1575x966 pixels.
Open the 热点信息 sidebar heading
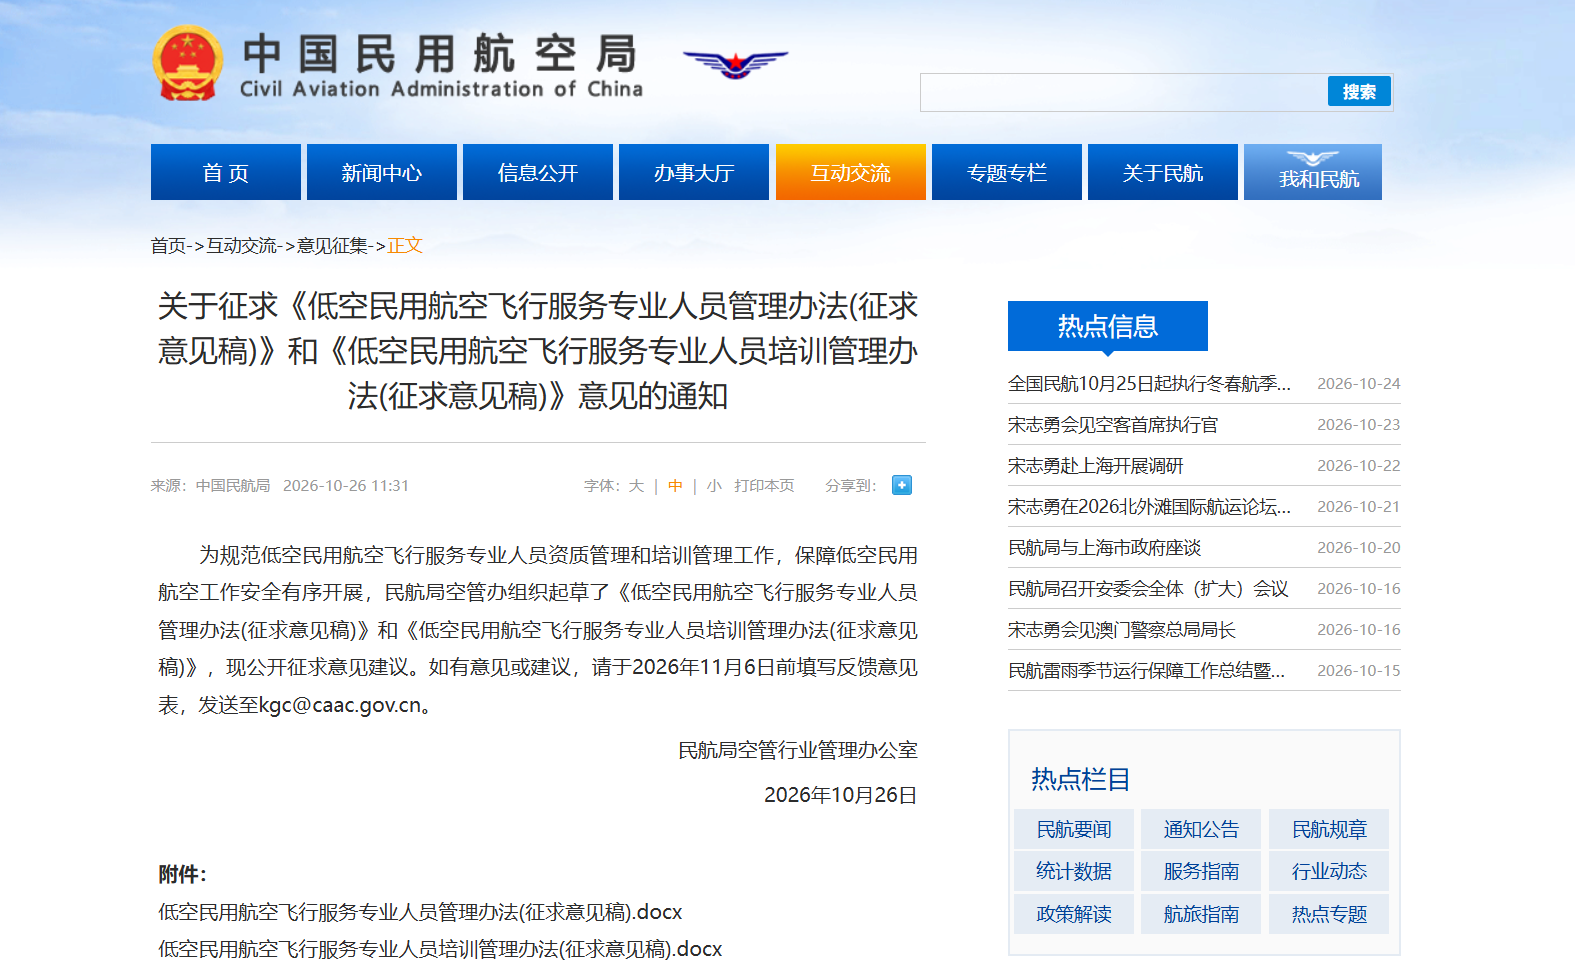pyautogui.click(x=1108, y=326)
